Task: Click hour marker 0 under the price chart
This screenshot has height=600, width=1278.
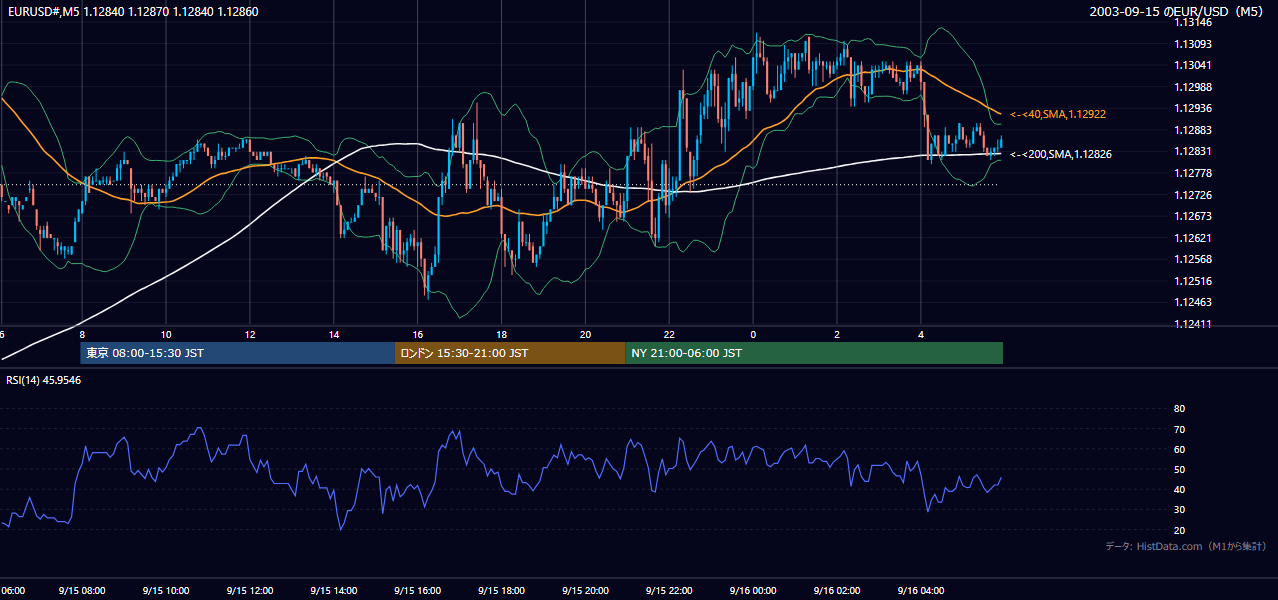Action: pyautogui.click(x=753, y=334)
